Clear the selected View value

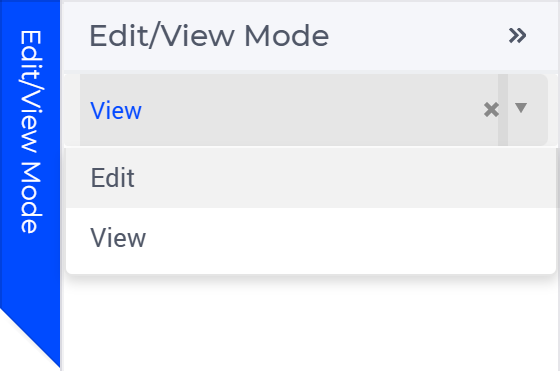(491, 110)
